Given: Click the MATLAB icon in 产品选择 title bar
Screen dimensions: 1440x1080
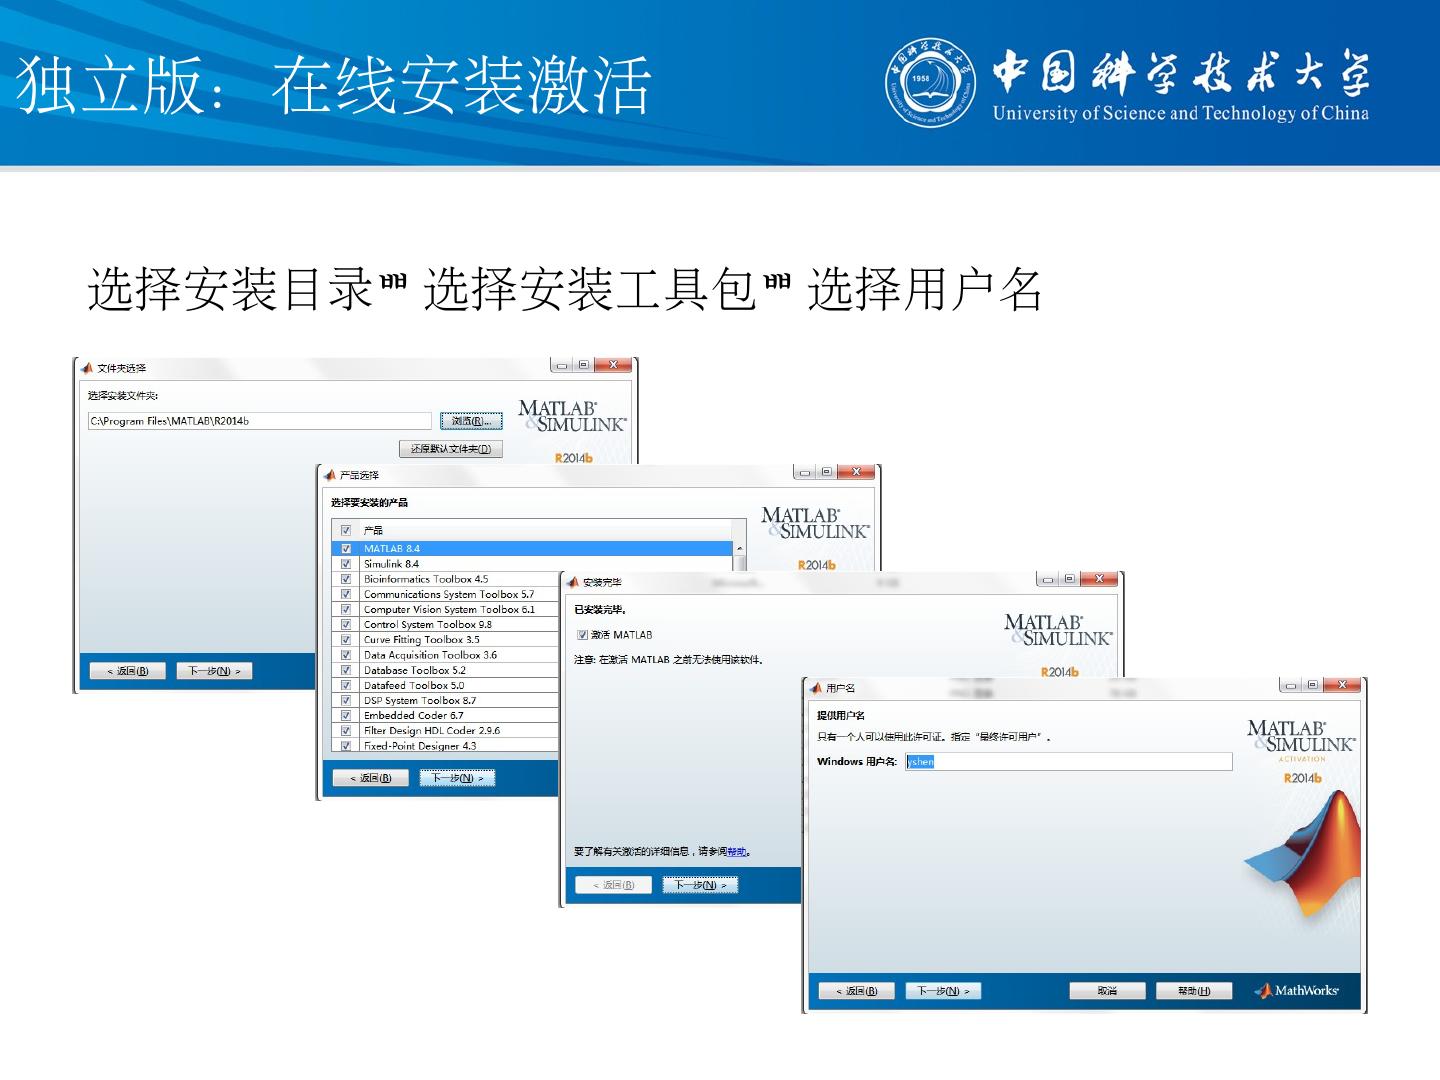Looking at the screenshot, I should 330,475.
